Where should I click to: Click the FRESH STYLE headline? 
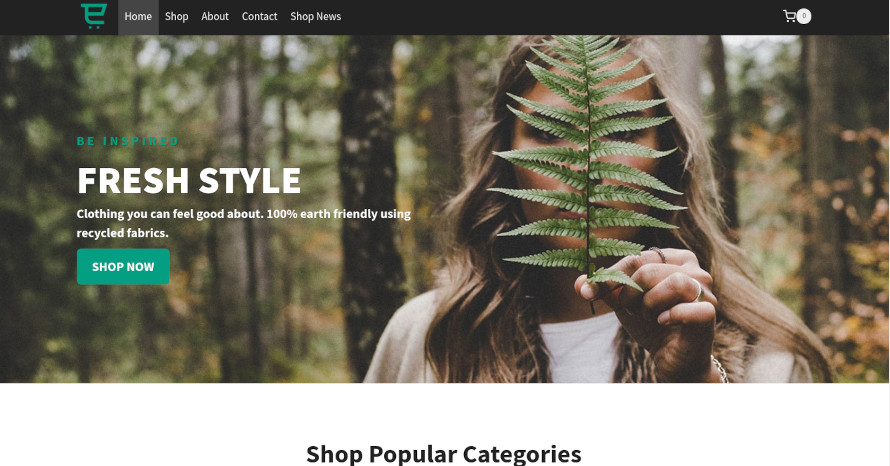point(189,180)
